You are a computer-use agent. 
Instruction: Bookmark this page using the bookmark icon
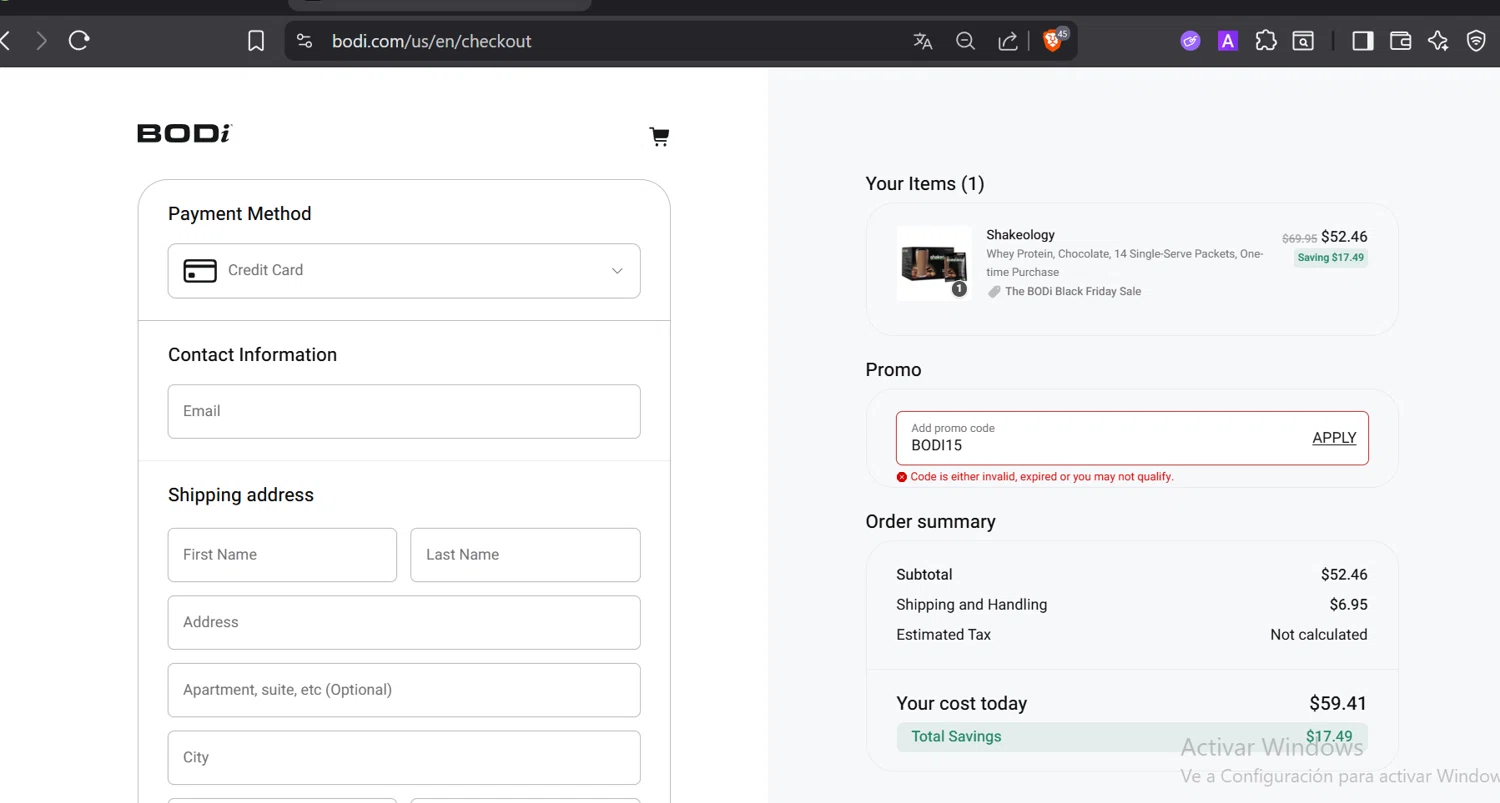(x=256, y=41)
